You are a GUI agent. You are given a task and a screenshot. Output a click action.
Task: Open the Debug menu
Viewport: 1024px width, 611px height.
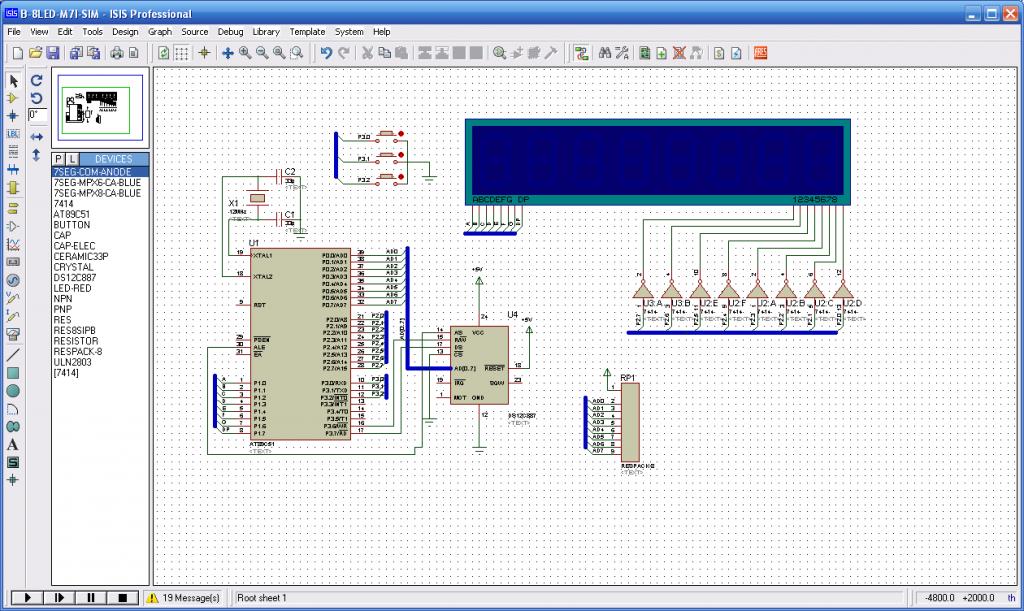point(230,32)
